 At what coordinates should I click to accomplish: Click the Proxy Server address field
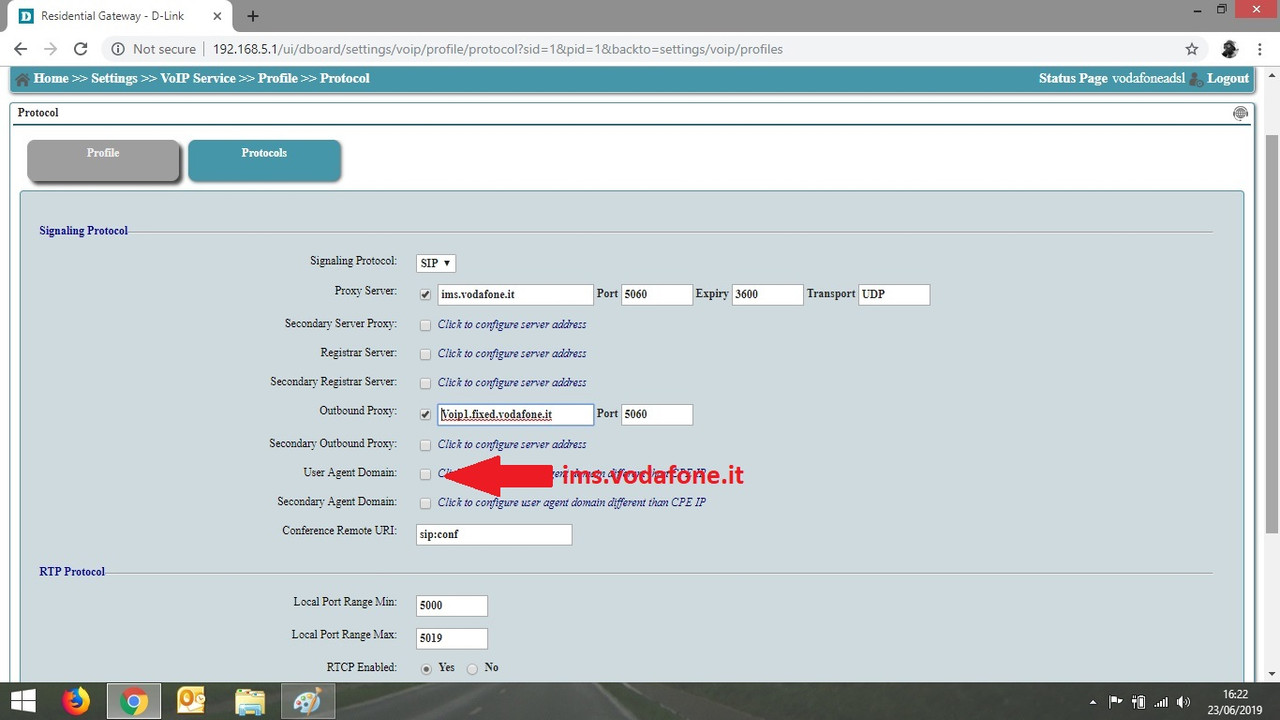(x=515, y=295)
